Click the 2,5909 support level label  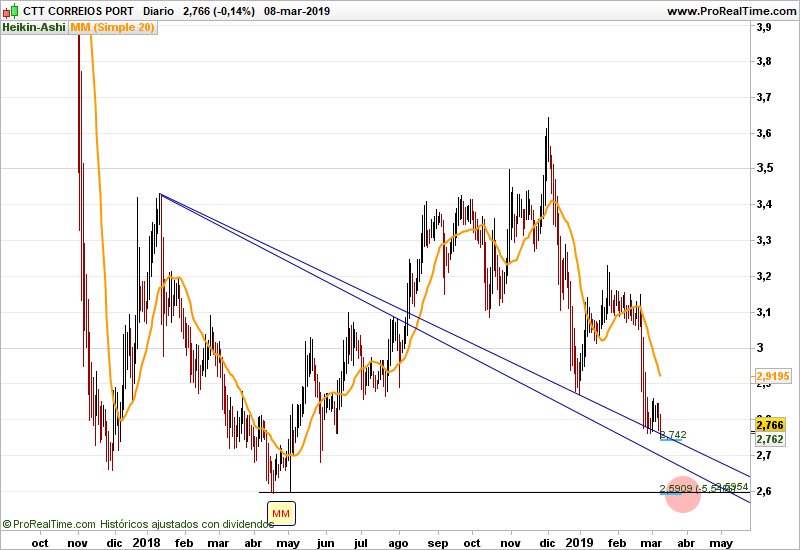[676, 488]
